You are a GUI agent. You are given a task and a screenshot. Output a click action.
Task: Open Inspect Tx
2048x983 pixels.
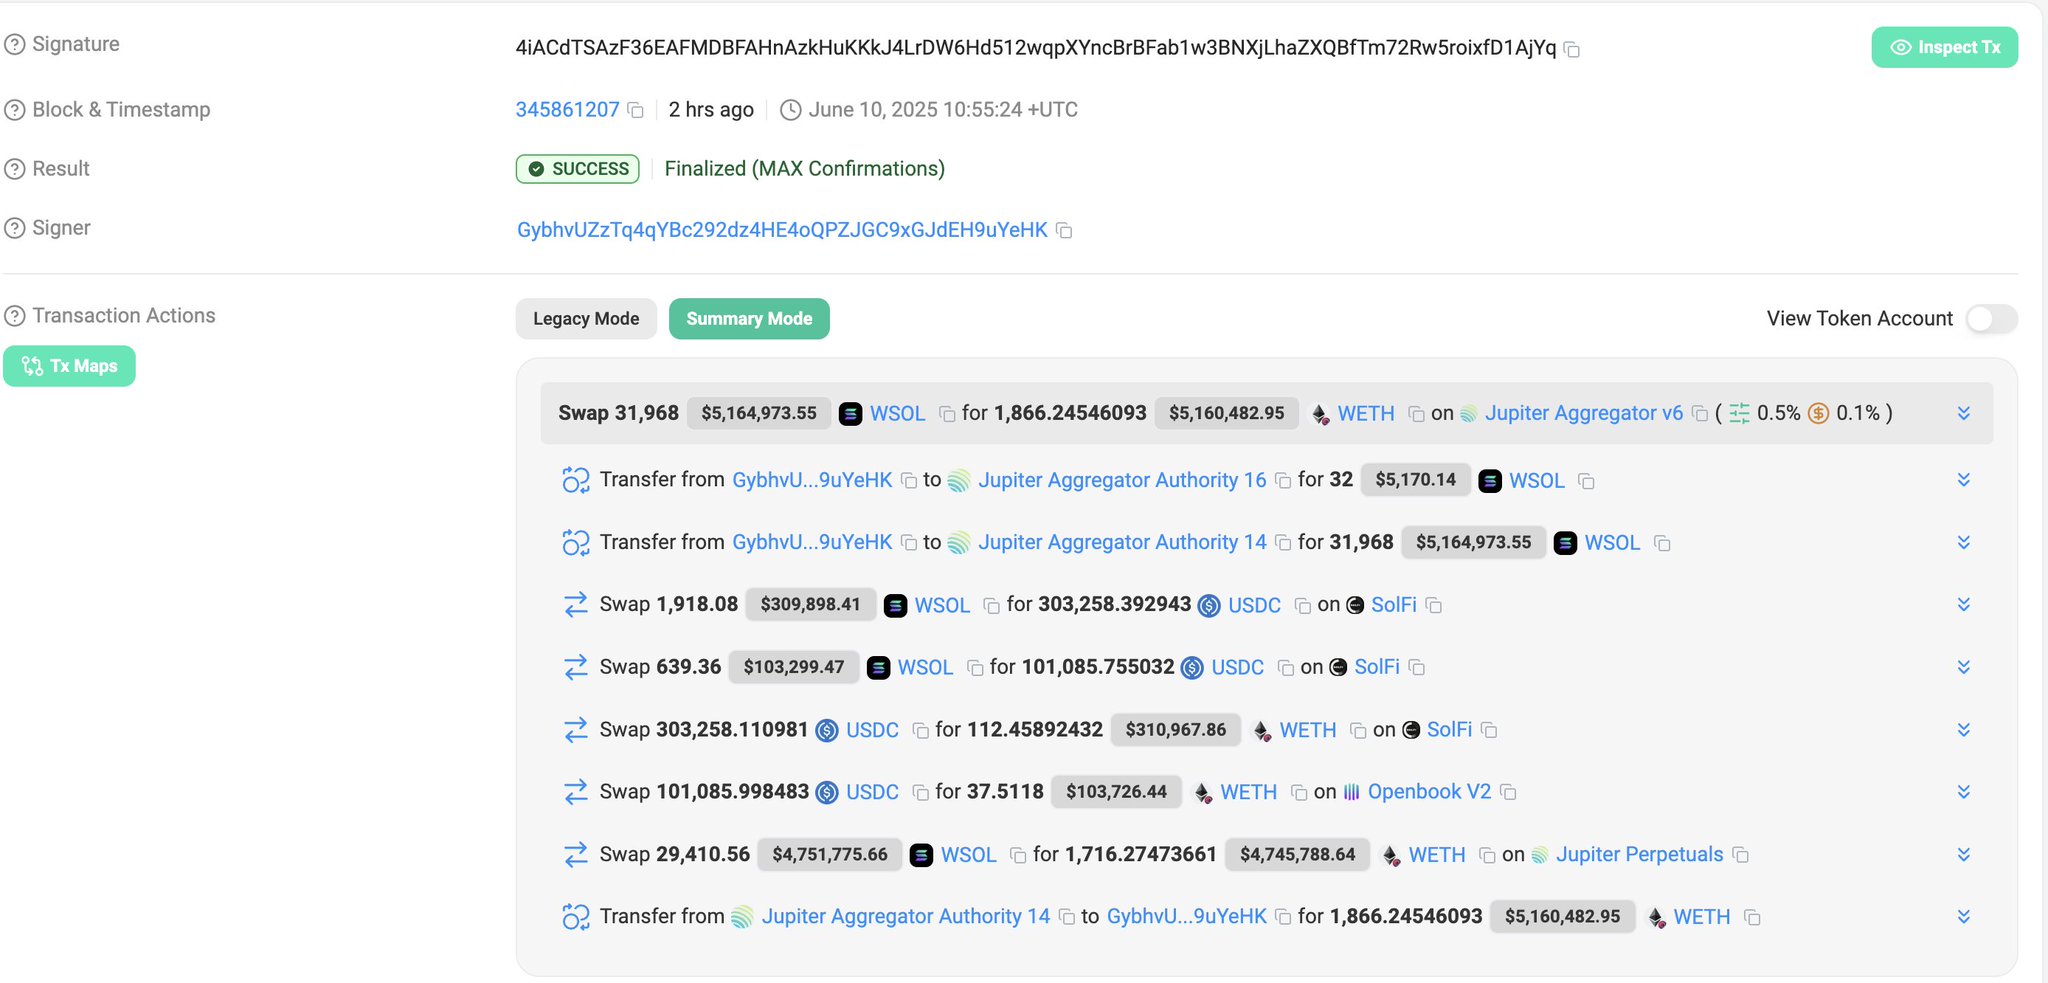coord(1944,47)
